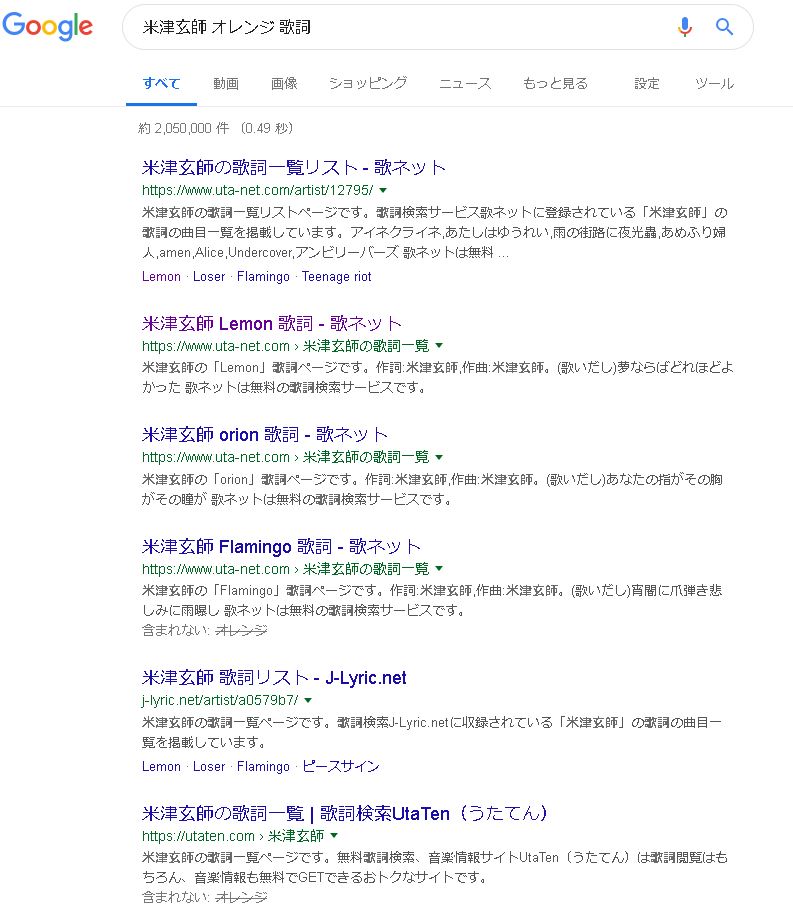Open the ツール options
793x907 pixels.
pos(714,83)
